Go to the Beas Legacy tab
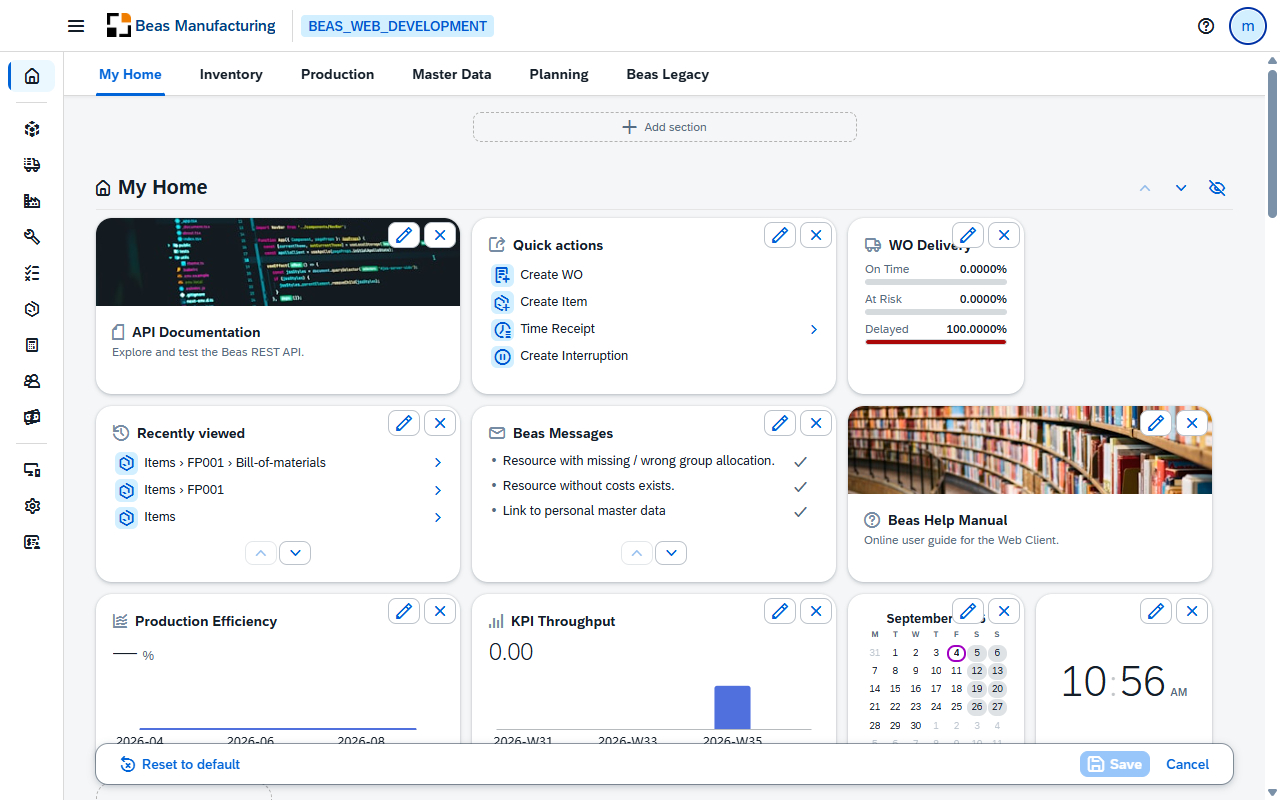The image size is (1280, 800). click(668, 74)
